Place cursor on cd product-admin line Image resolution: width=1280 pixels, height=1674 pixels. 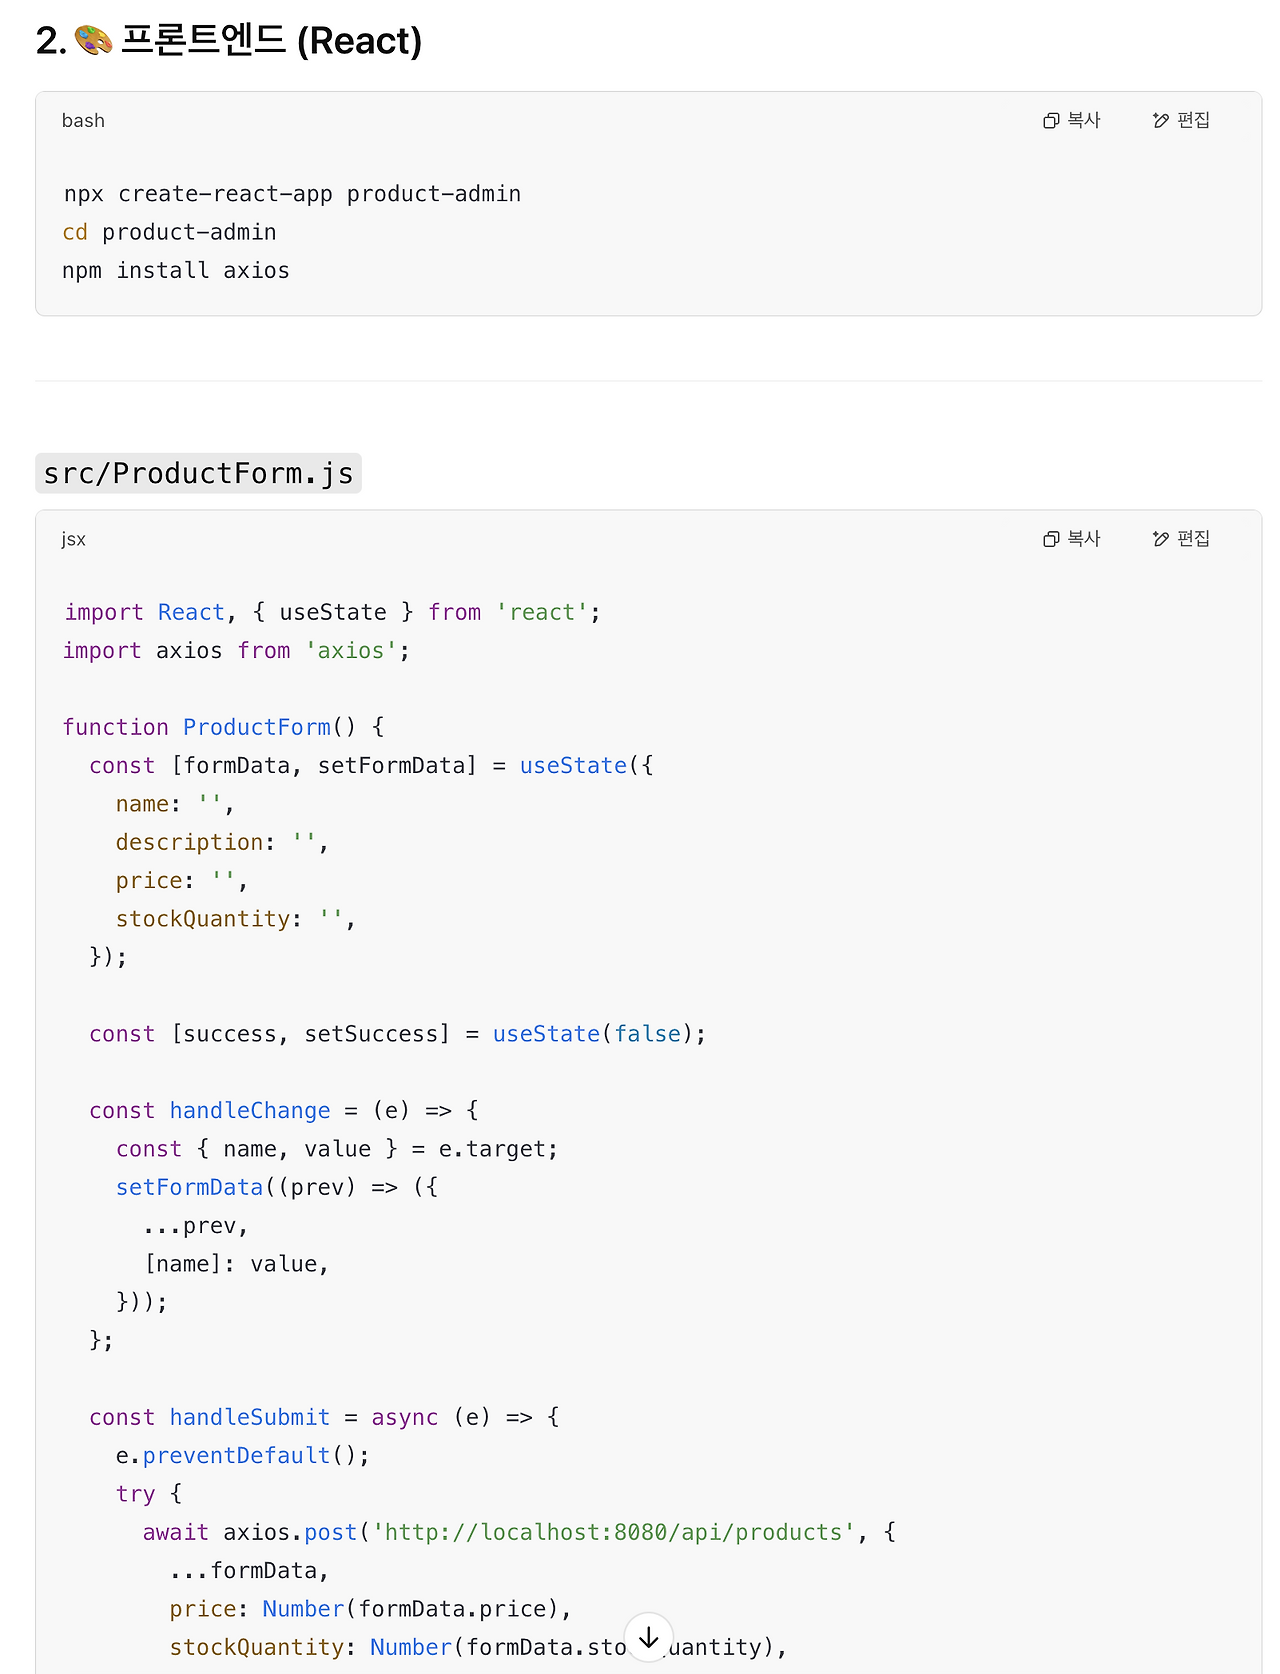169,232
